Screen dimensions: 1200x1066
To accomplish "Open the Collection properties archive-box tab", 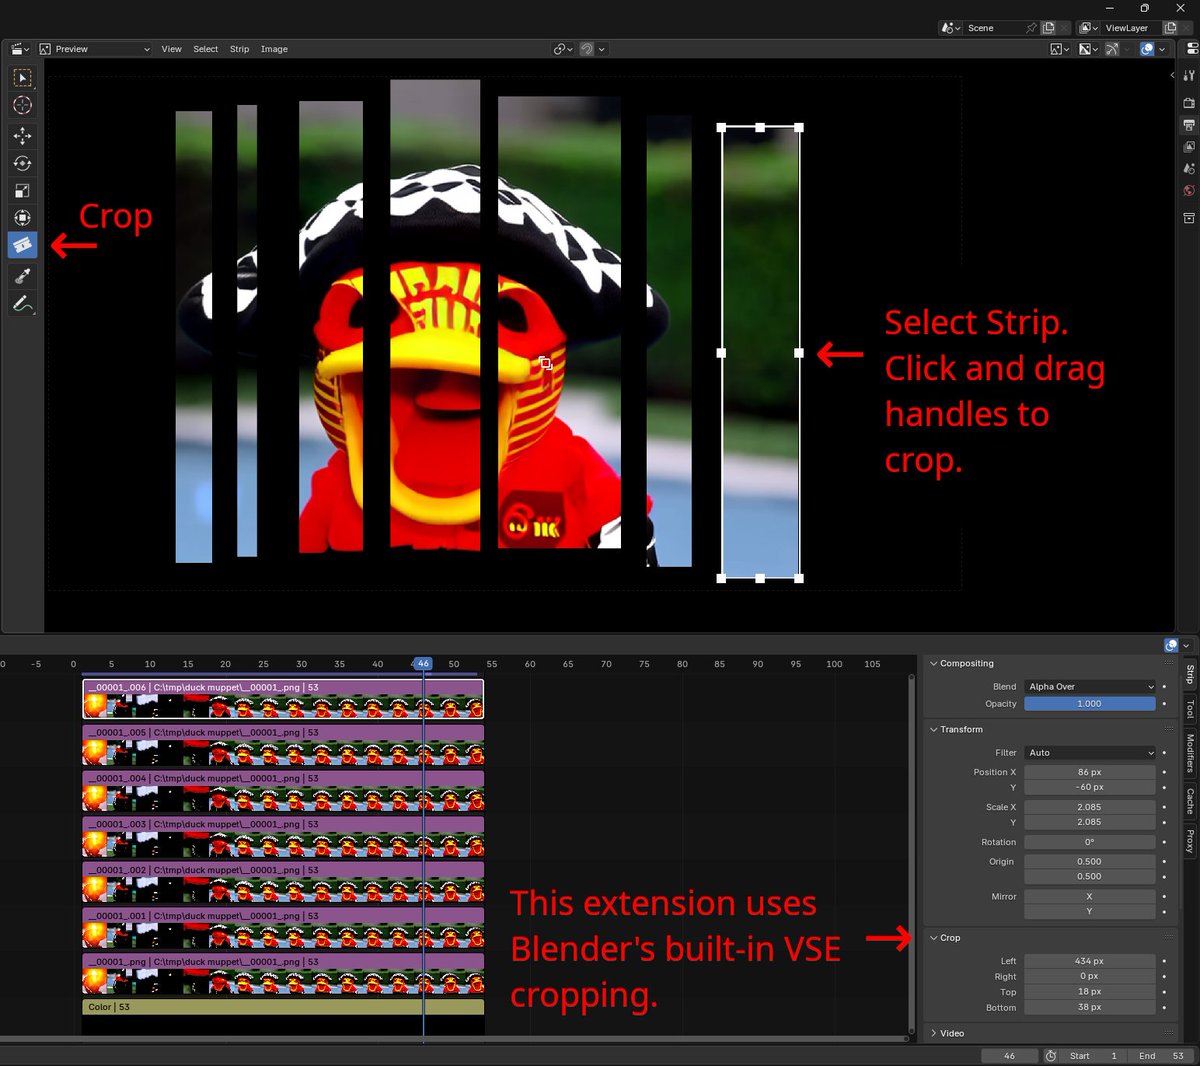I will pyautogui.click(x=1189, y=217).
